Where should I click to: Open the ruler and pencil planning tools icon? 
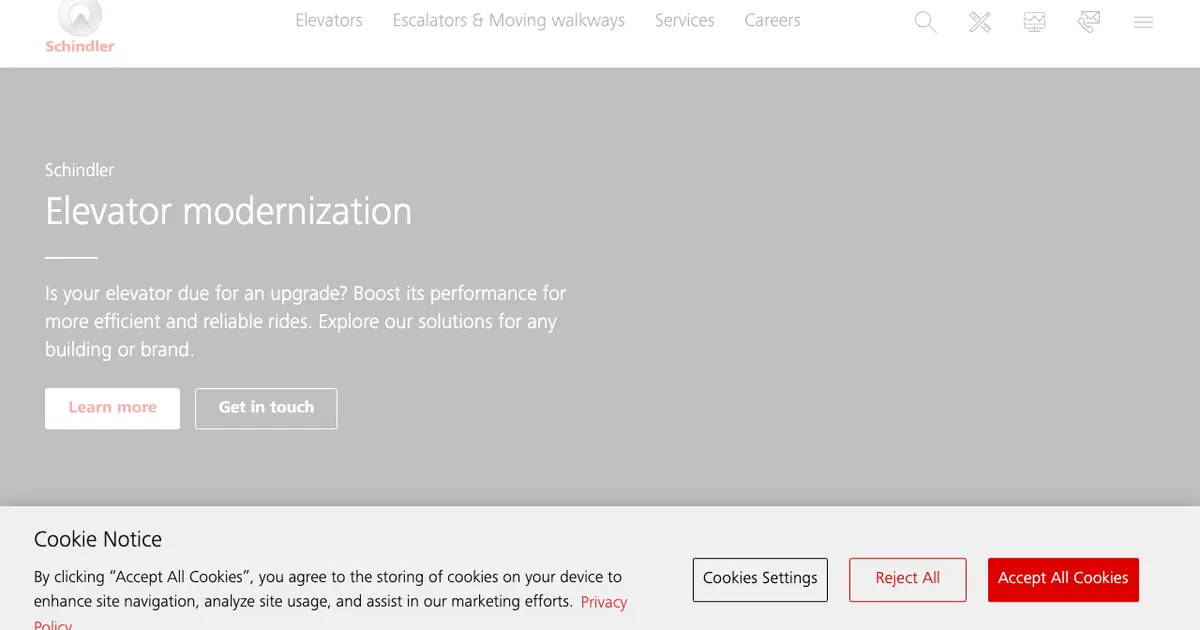point(980,21)
